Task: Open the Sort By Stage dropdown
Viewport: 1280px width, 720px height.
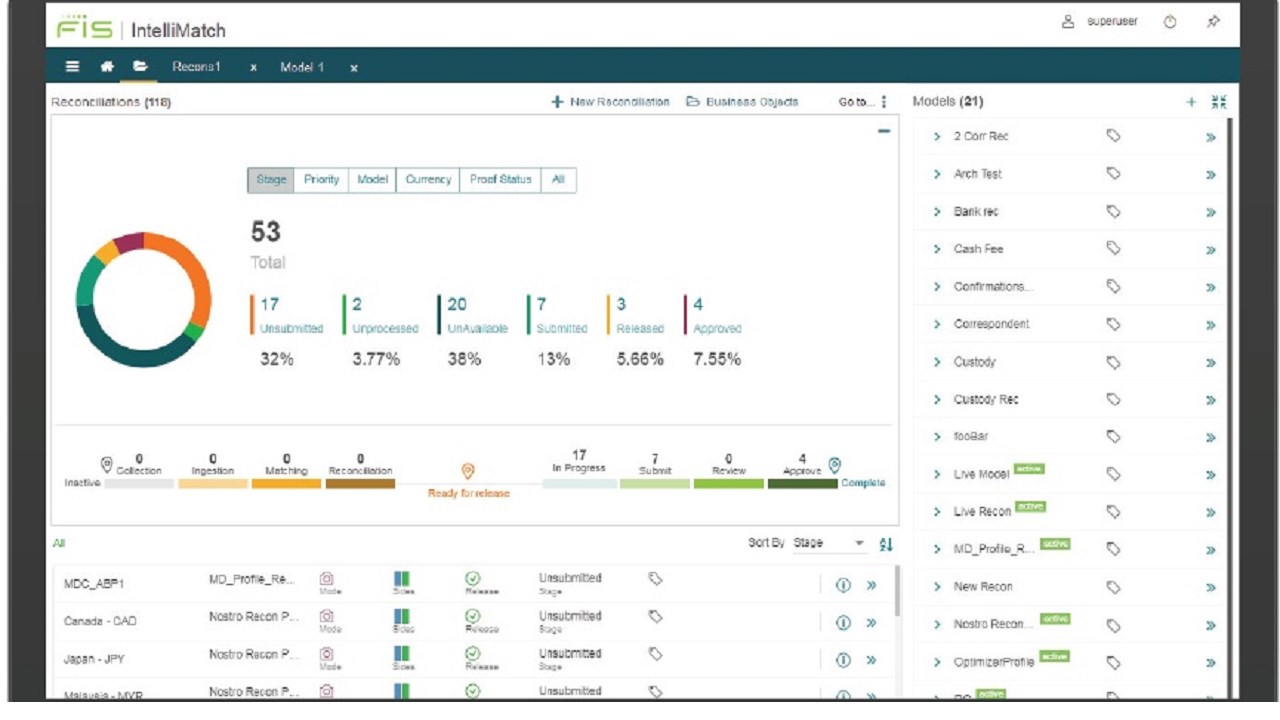Action: 829,543
